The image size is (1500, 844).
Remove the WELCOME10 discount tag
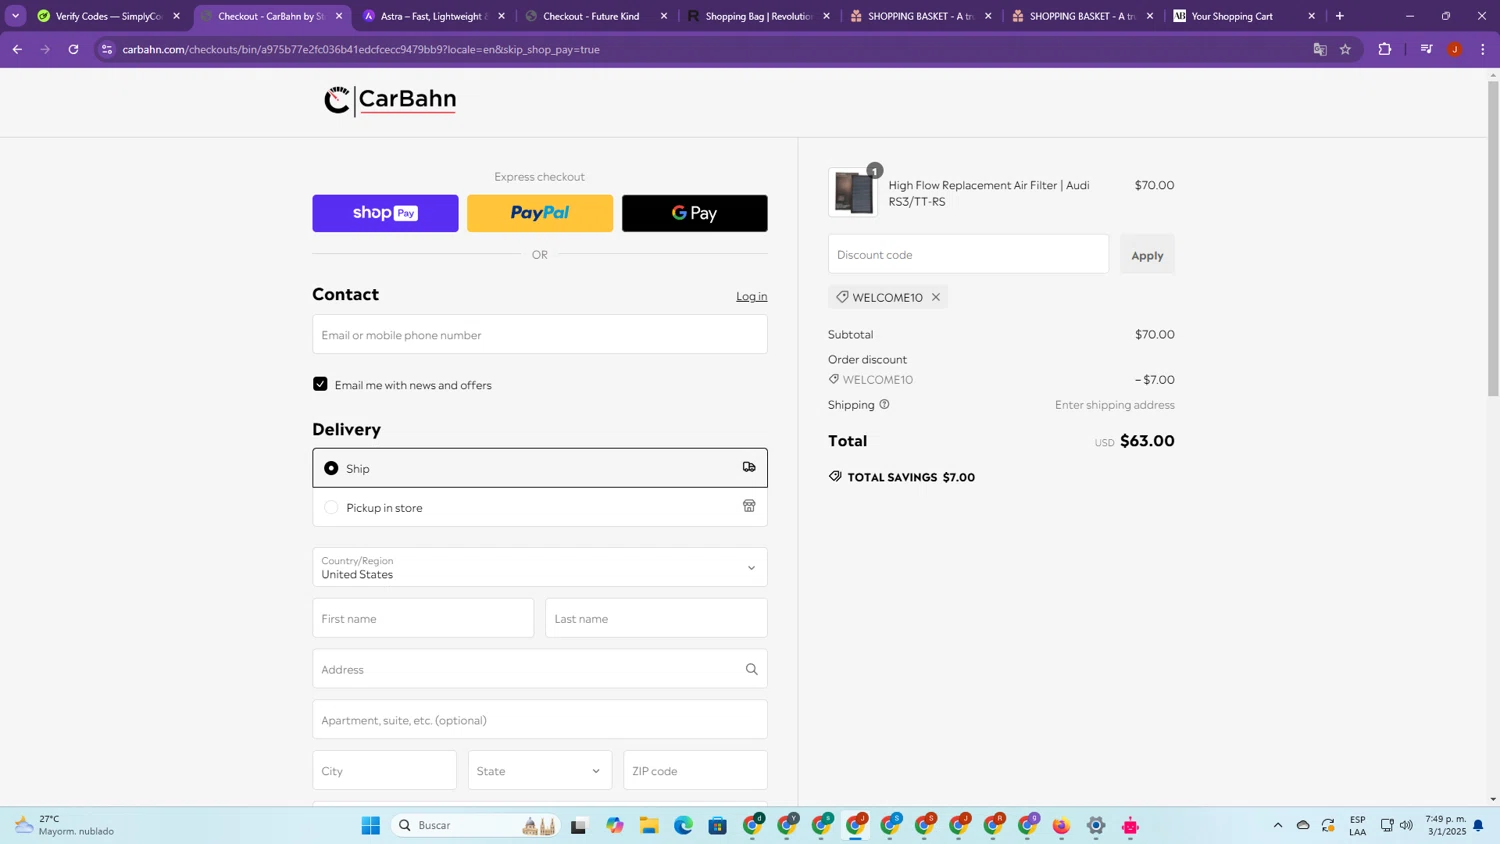(936, 297)
